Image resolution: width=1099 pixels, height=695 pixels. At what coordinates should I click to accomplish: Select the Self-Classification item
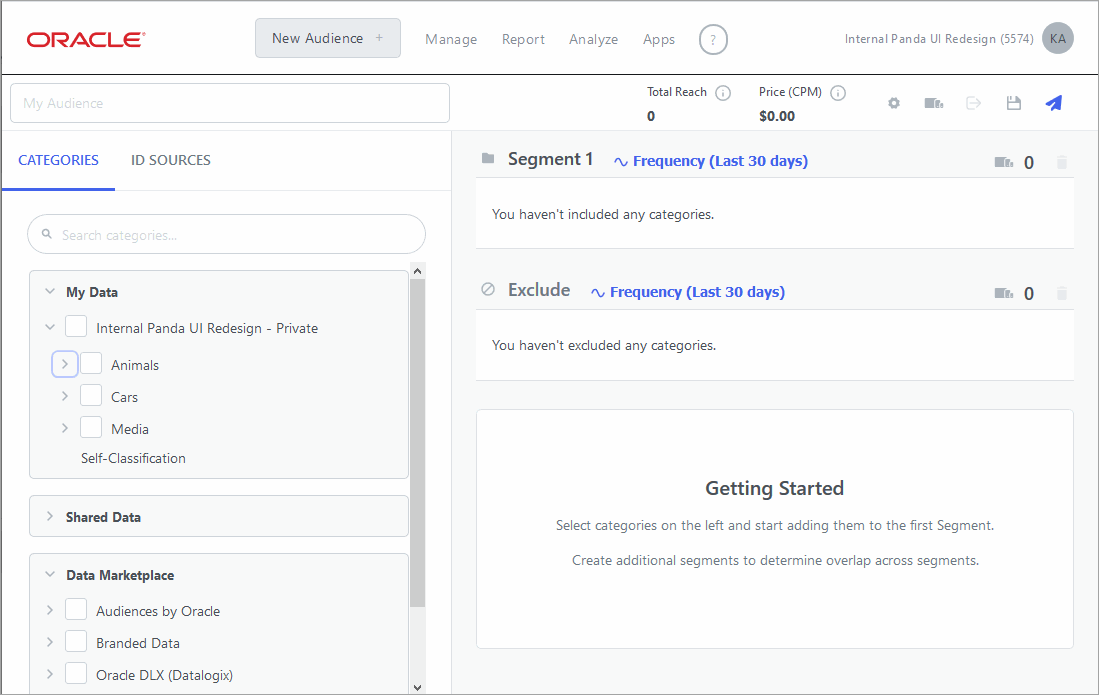pyautogui.click(x=133, y=458)
